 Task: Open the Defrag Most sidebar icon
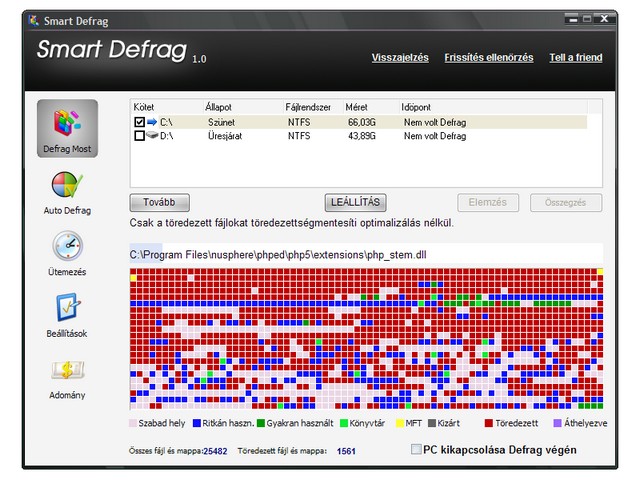point(67,128)
